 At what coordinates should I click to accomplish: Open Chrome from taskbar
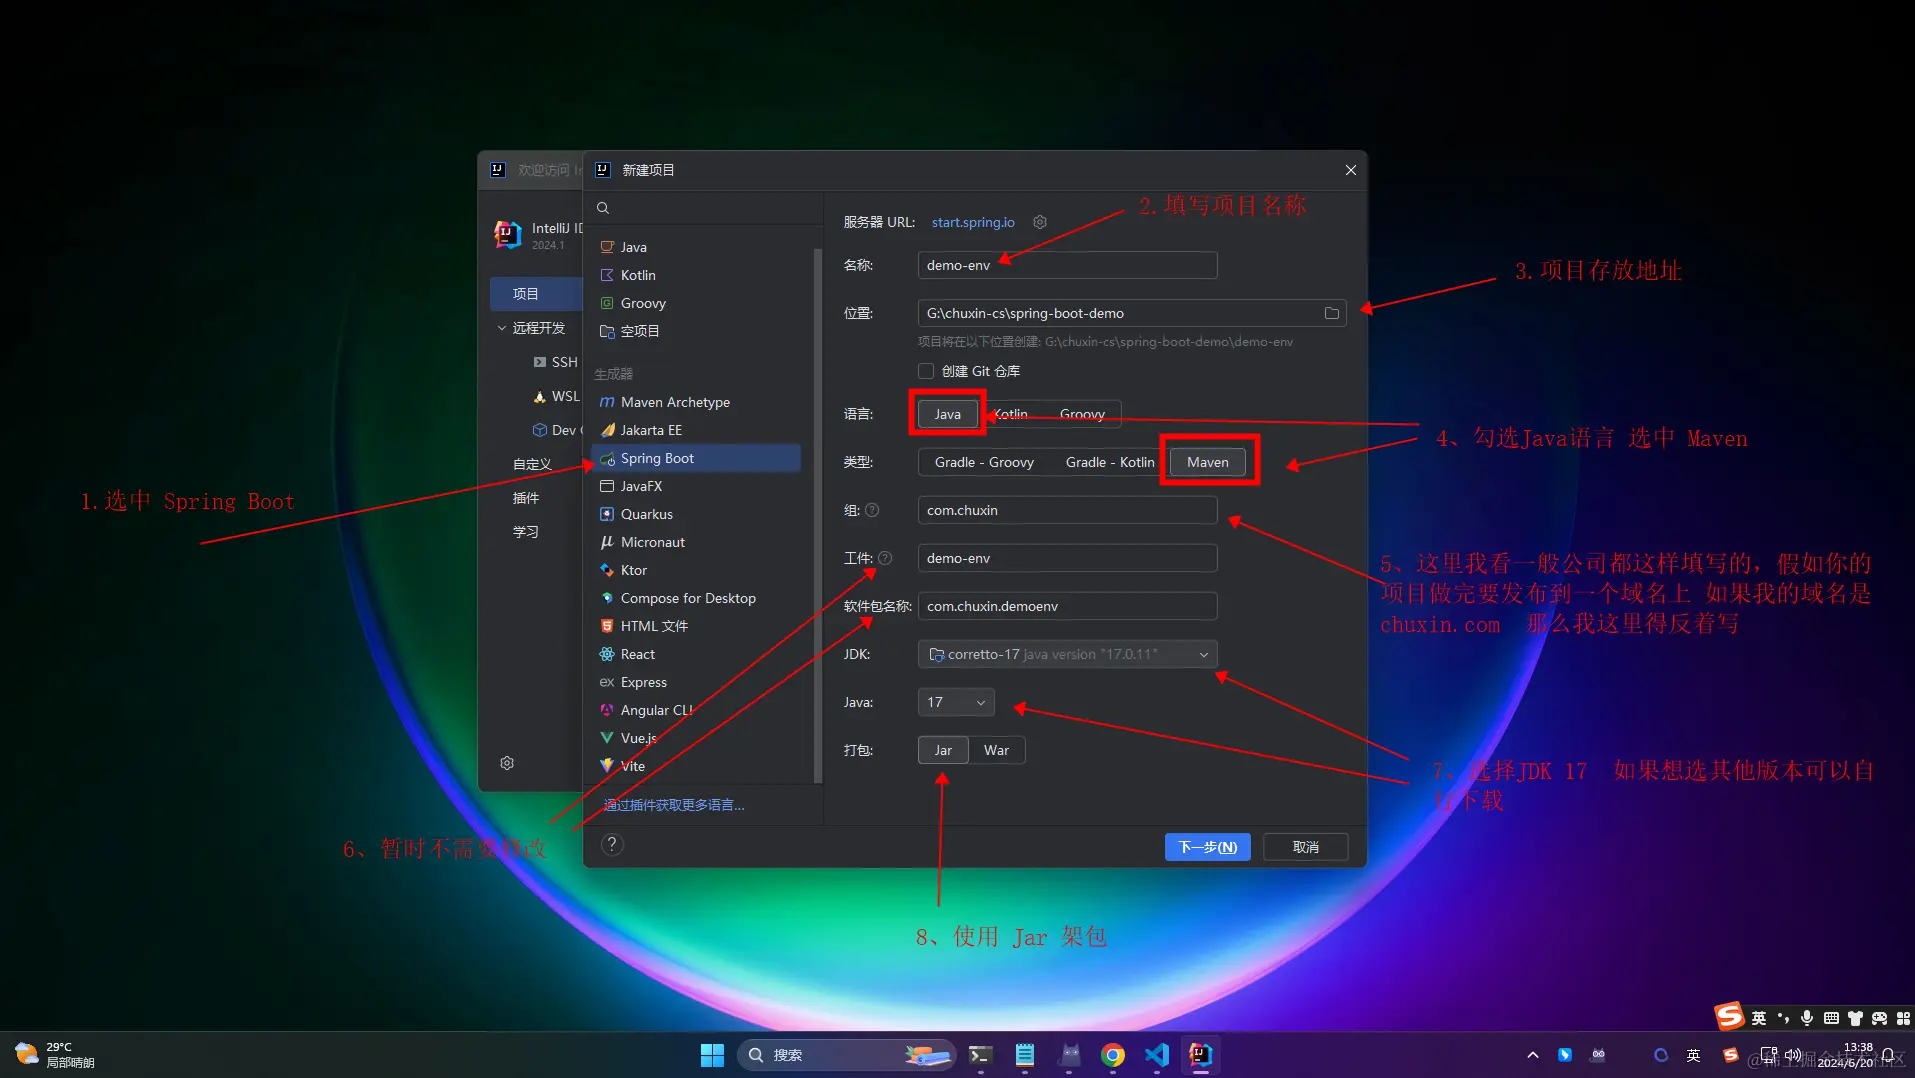point(1112,1055)
